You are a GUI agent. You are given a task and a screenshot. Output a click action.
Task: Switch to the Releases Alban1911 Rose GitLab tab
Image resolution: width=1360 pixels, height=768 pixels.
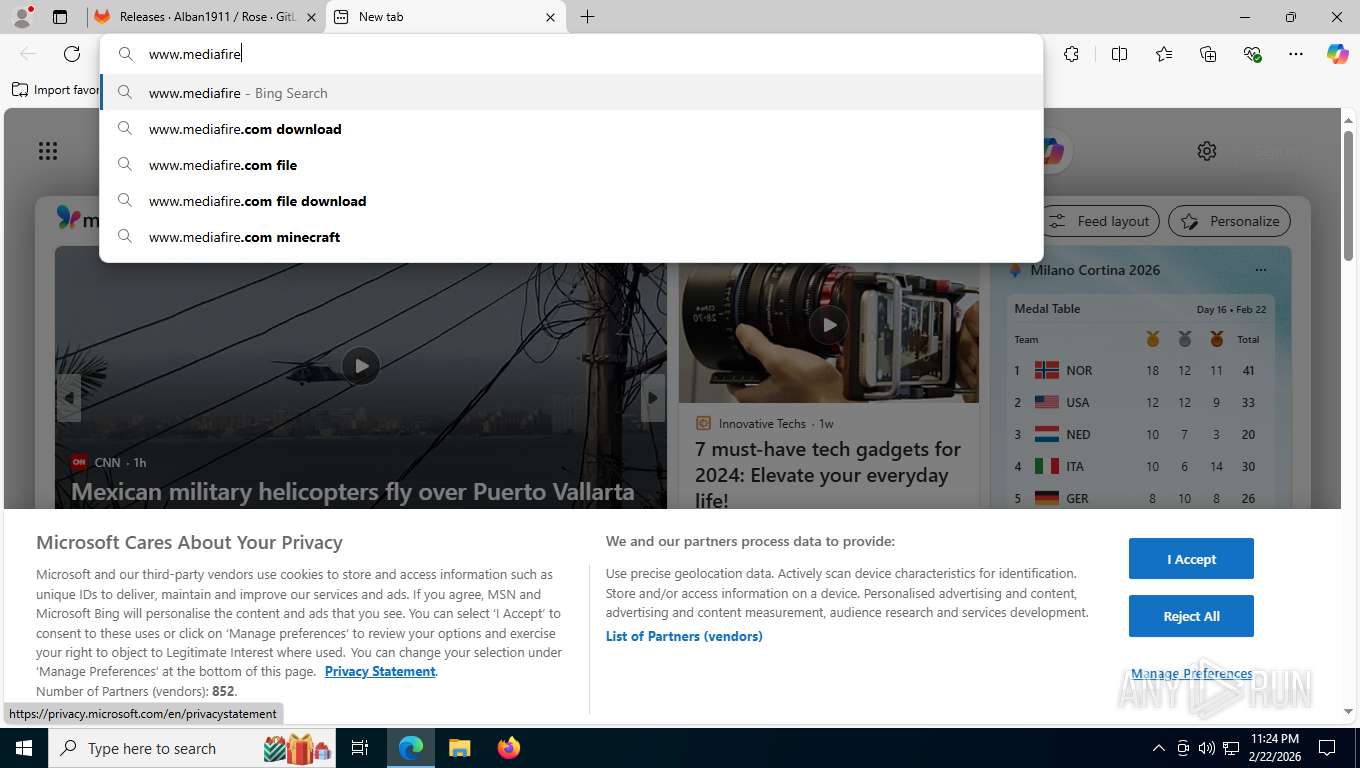[206, 17]
